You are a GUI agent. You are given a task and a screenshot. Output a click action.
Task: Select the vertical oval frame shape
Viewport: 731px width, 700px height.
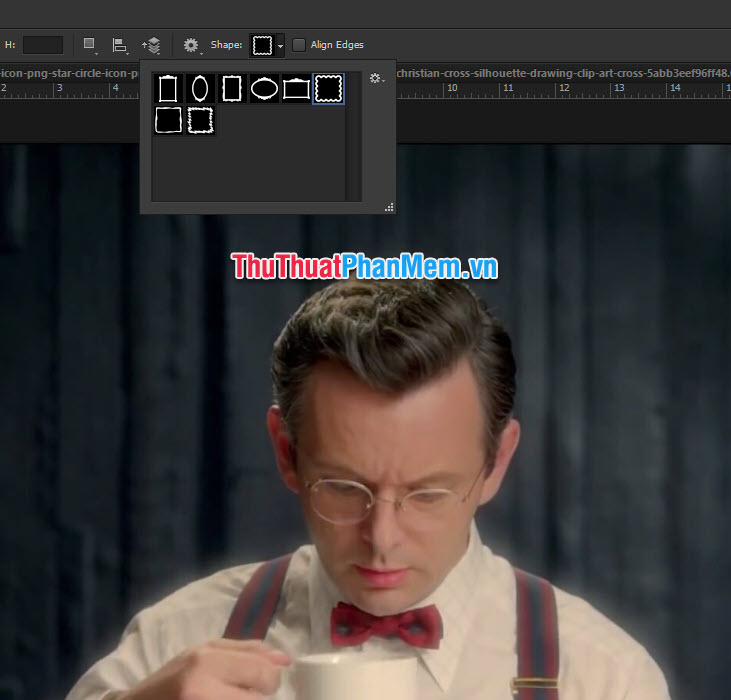[x=200, y=89]
